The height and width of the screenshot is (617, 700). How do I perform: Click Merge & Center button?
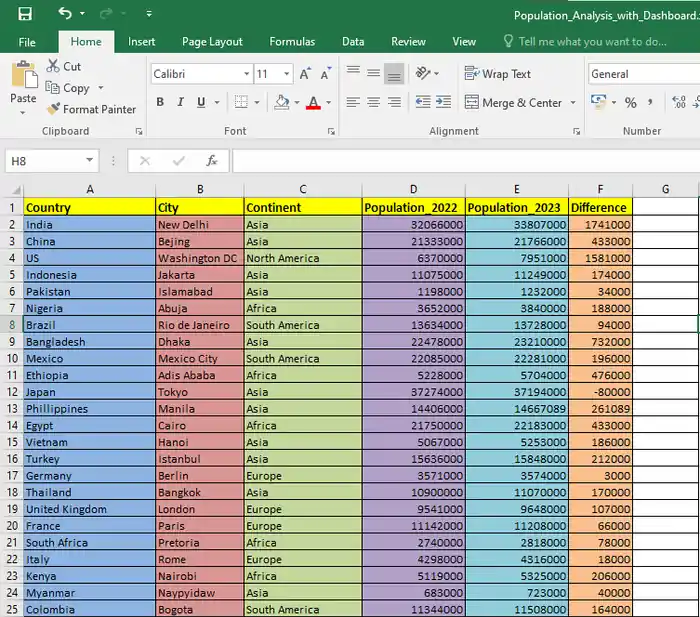point(513,103)
